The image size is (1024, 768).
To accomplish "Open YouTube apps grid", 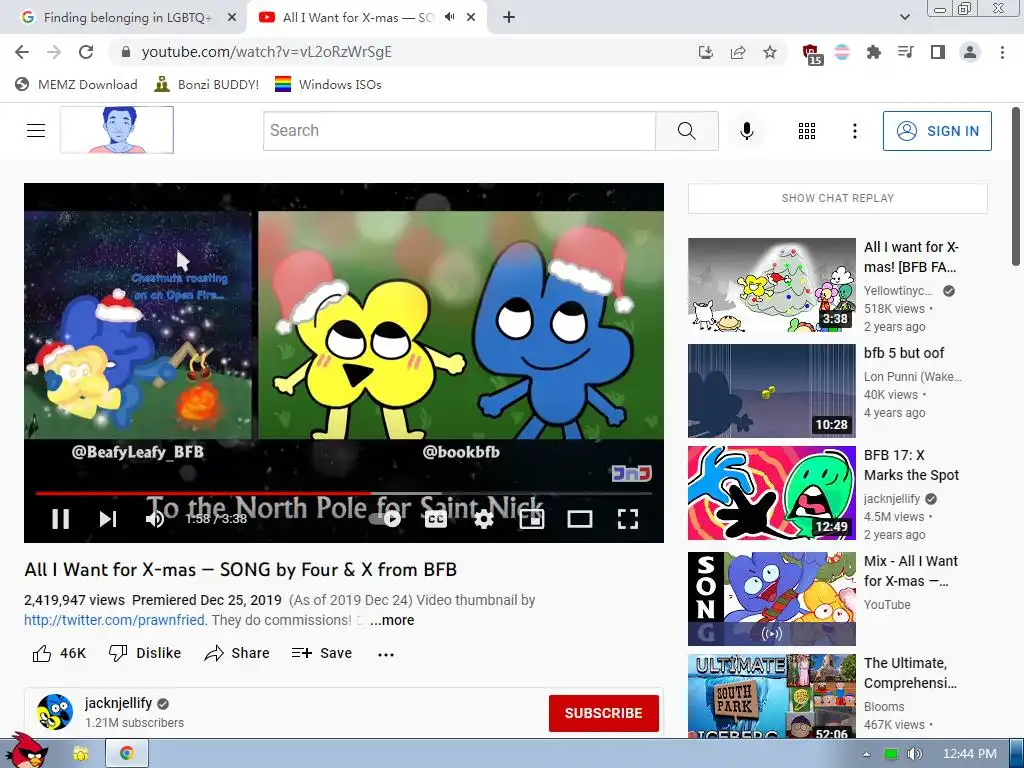I will click(807, 131).
